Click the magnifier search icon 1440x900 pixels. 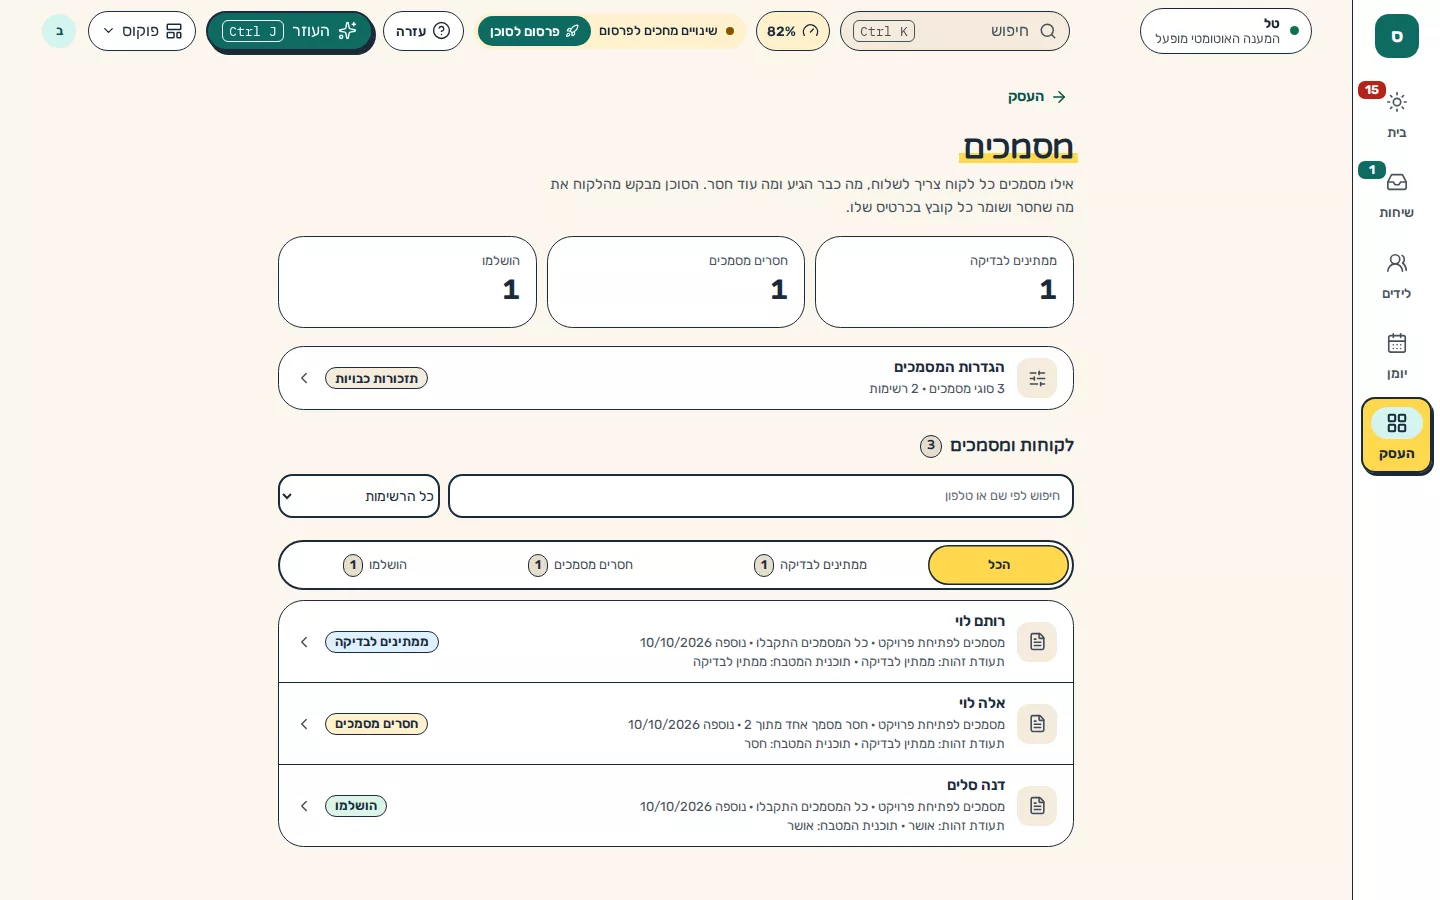(1048, 31)
